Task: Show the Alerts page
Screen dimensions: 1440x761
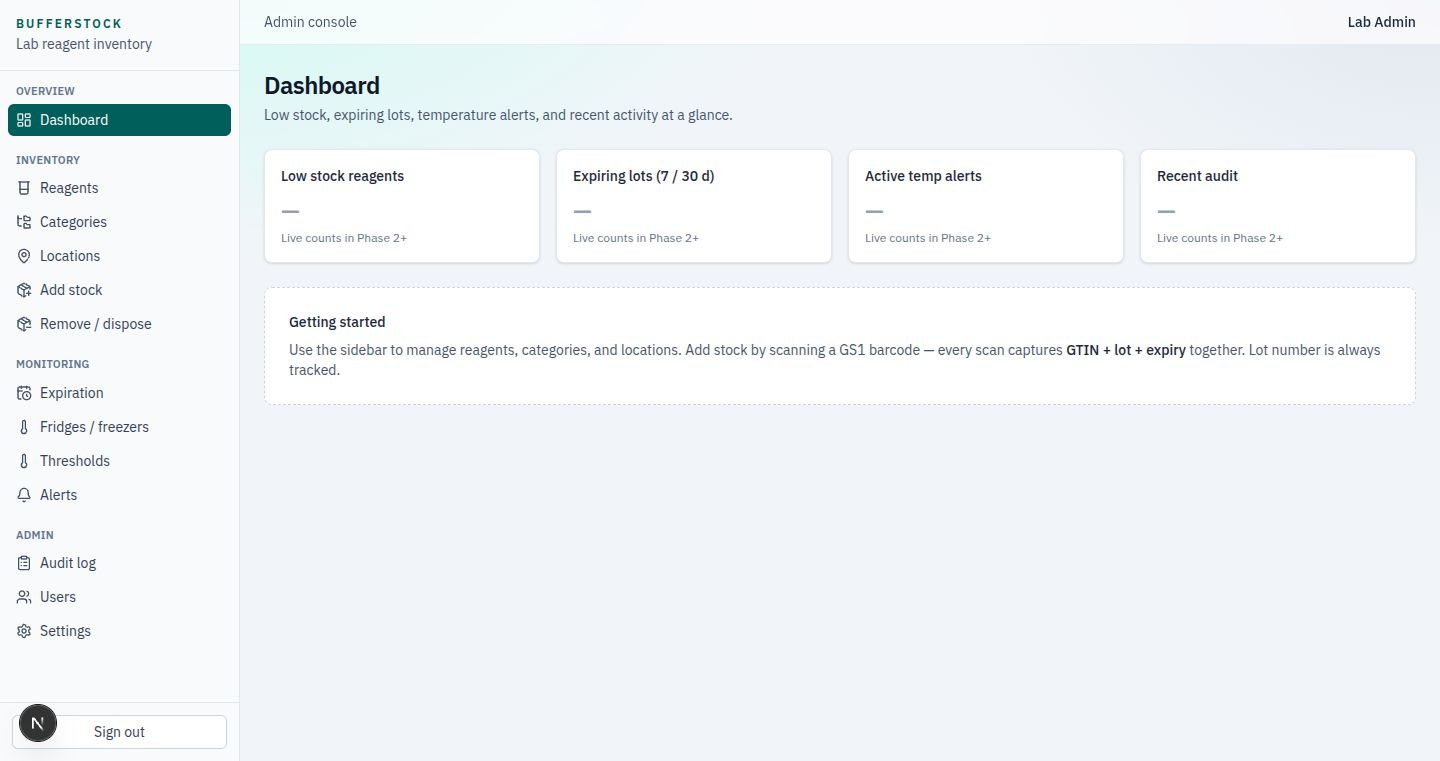Action: (x=119, y=495)
